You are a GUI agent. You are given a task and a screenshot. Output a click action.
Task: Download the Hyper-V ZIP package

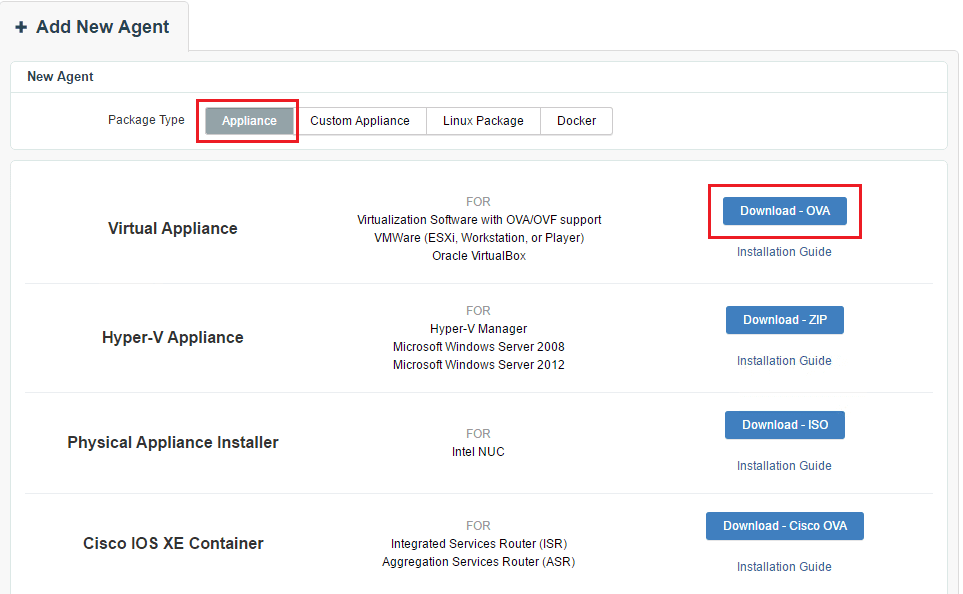(x=785, y=320)
